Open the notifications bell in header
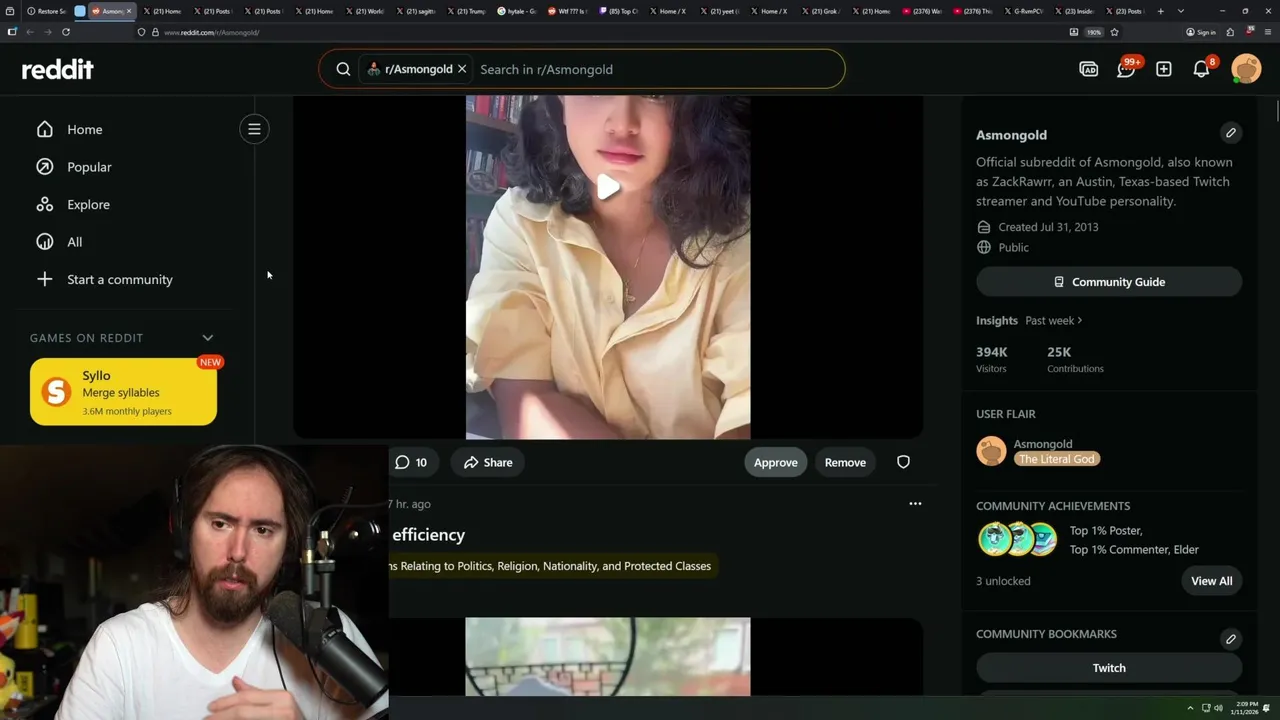Screen dimensions: 1280x720 pyautogui.click(x=1201, y=69)
